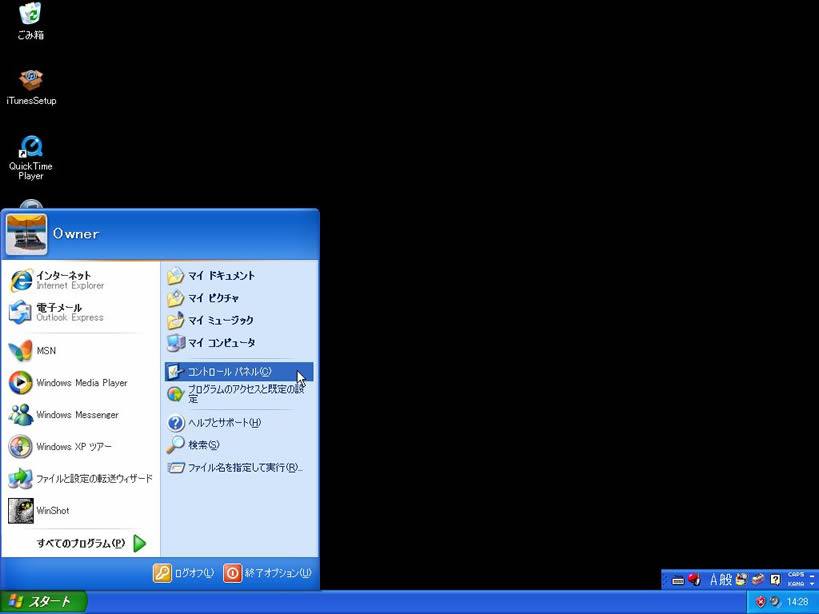Open Windows Messenger

point(80,415)
